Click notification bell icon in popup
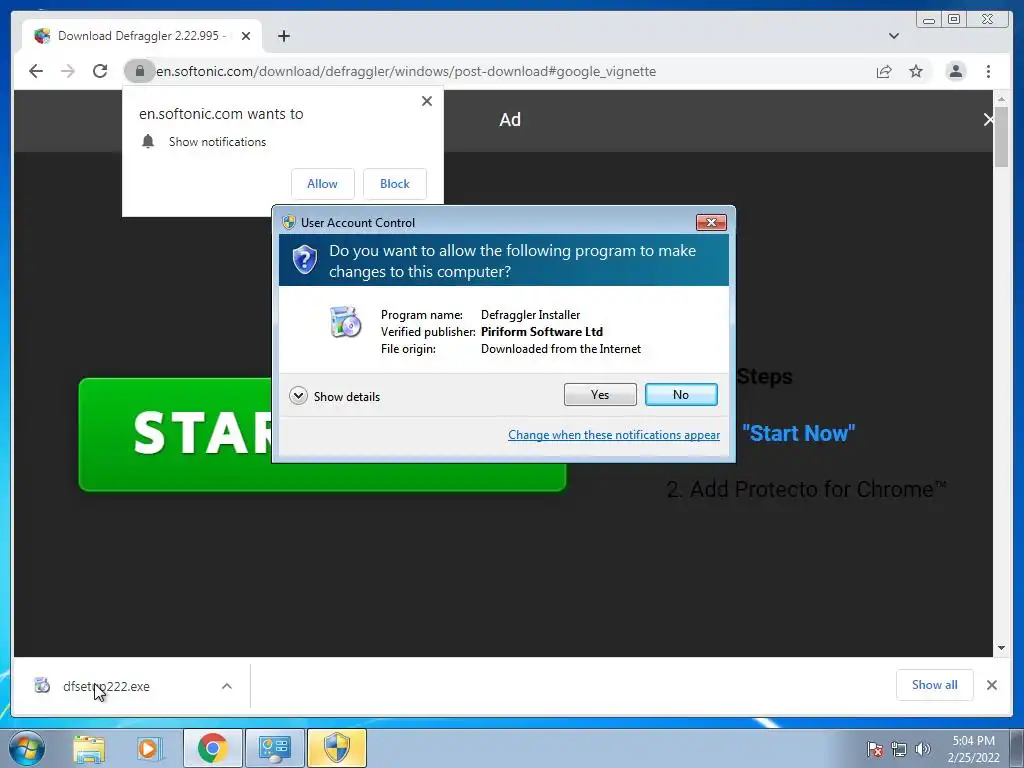This screenshot has height=768, width=1024. coord(148,141)
